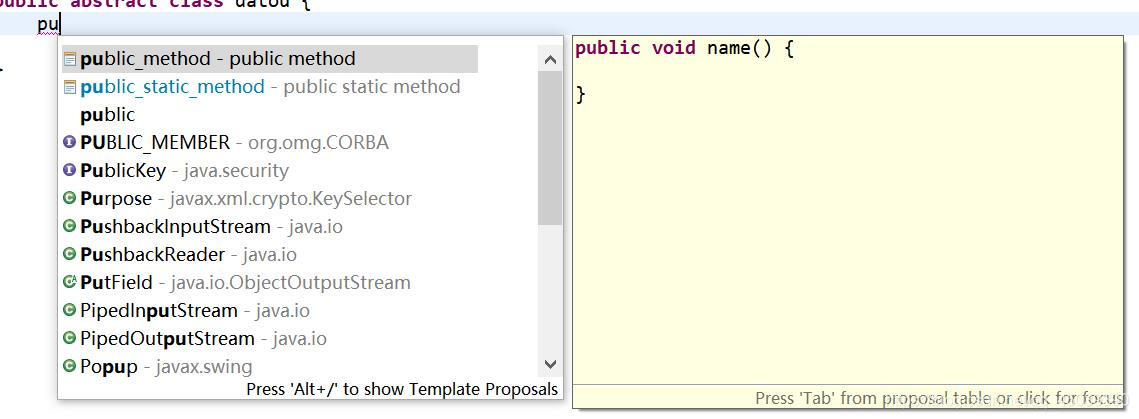Screen dimensions: 1139x419
Task: Click template icon beside public_method
Action: pos(70,59)
